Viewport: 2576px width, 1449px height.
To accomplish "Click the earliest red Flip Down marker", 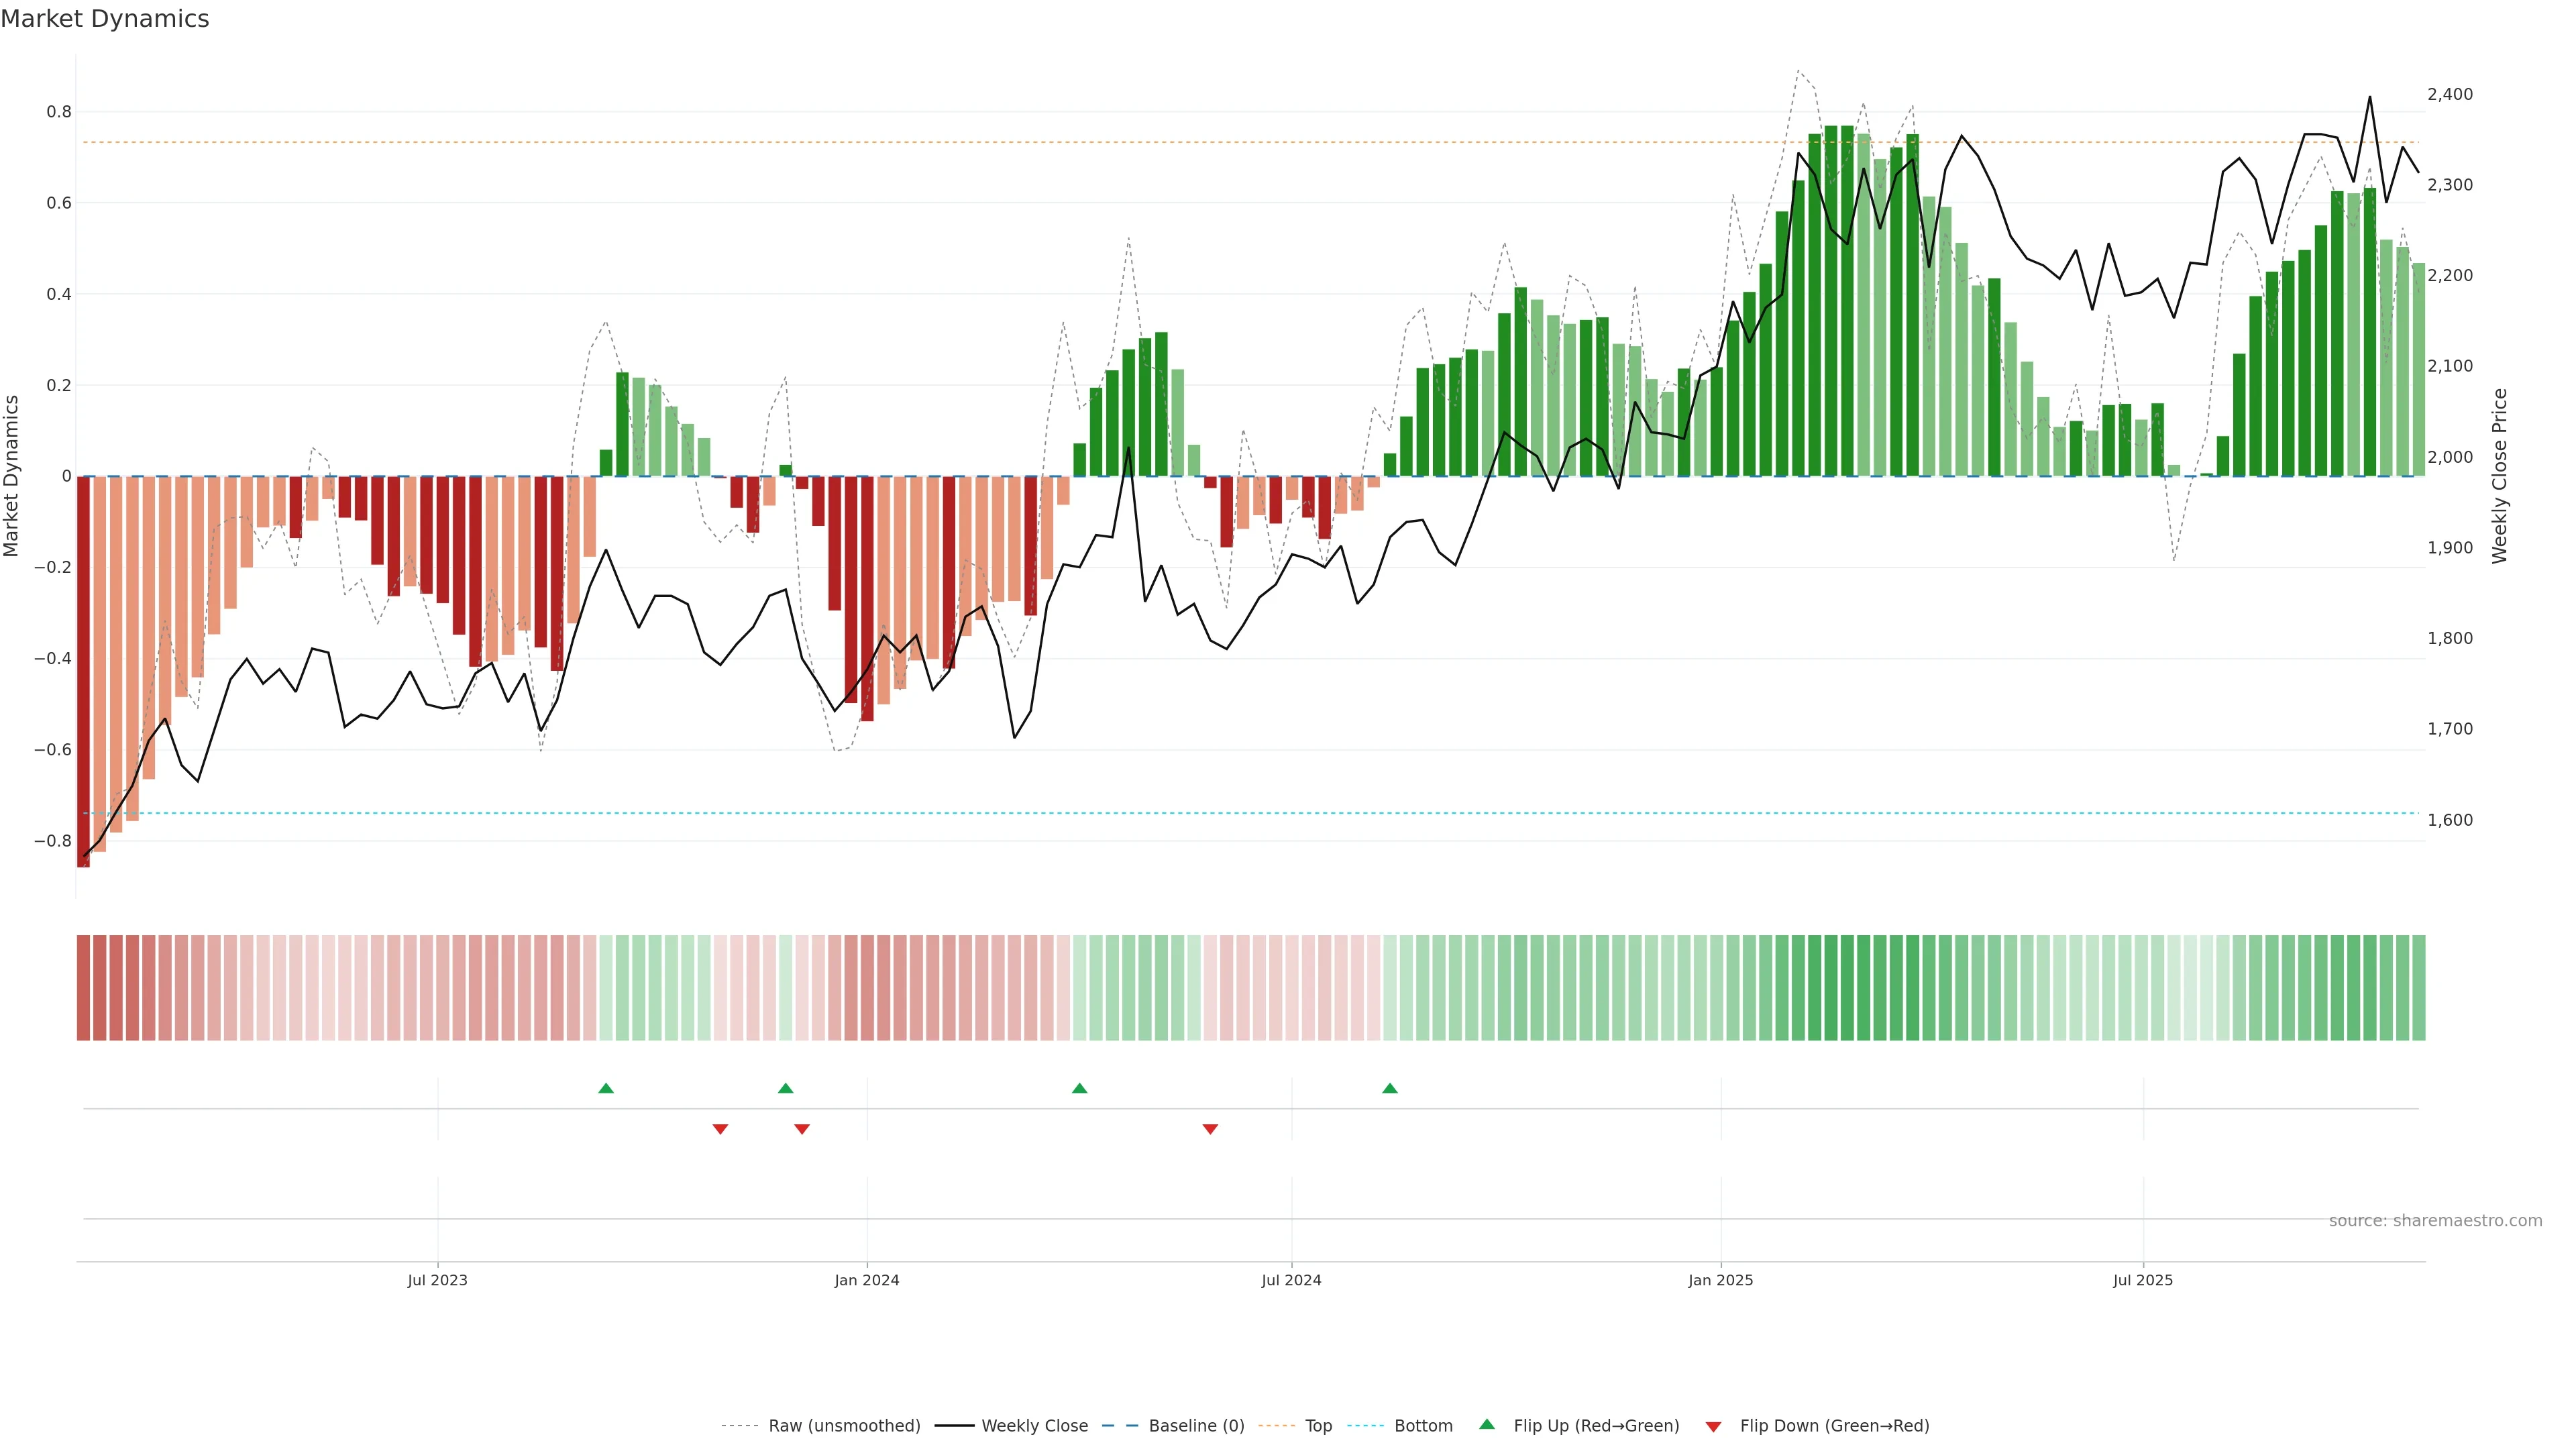I will coord(720,1129).
